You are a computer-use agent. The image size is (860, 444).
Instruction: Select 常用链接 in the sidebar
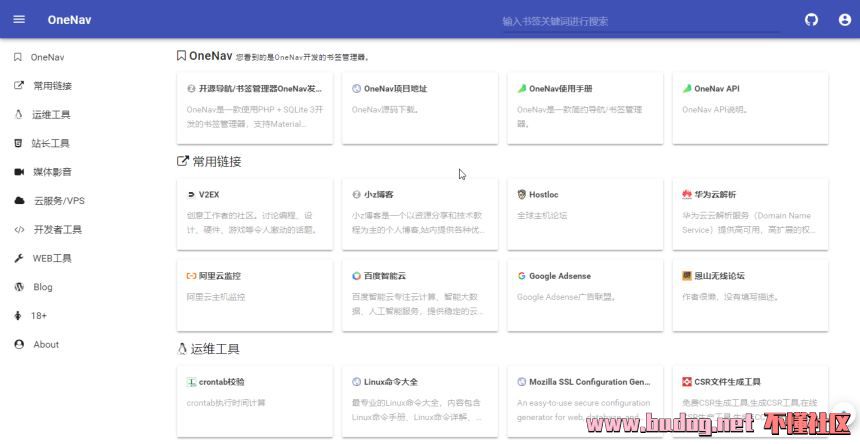[52, 86]
